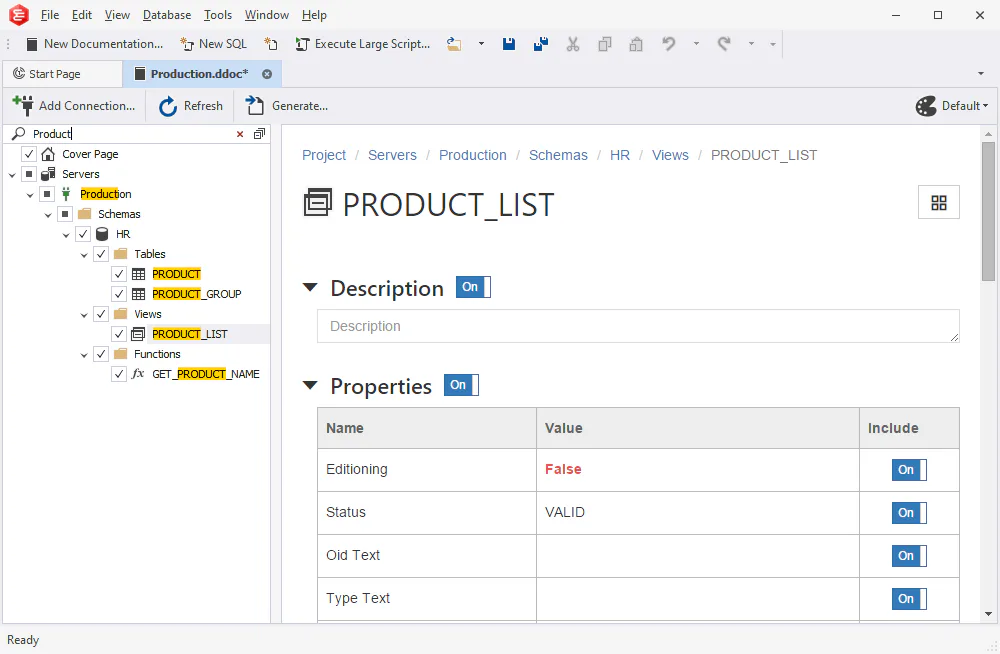This screenshot has height=654, width=1000.
Task: Collapse the Views folder node
Action: [x=84, y=315]
